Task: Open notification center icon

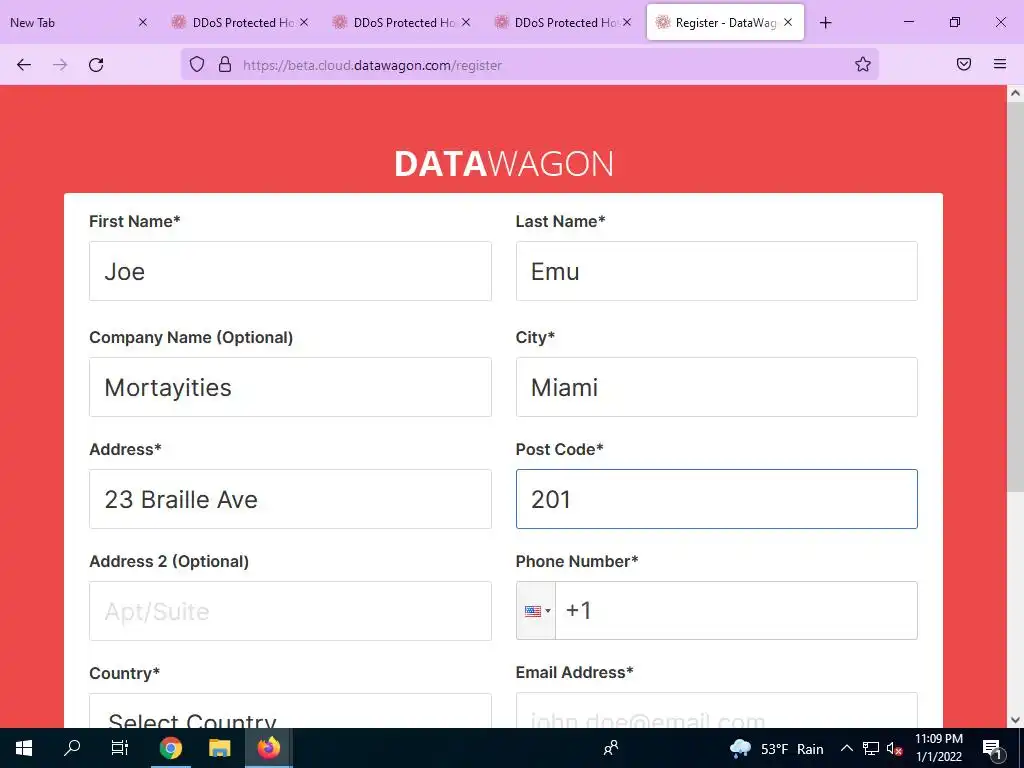Action: pyautogui.click(x=992, y=748)
